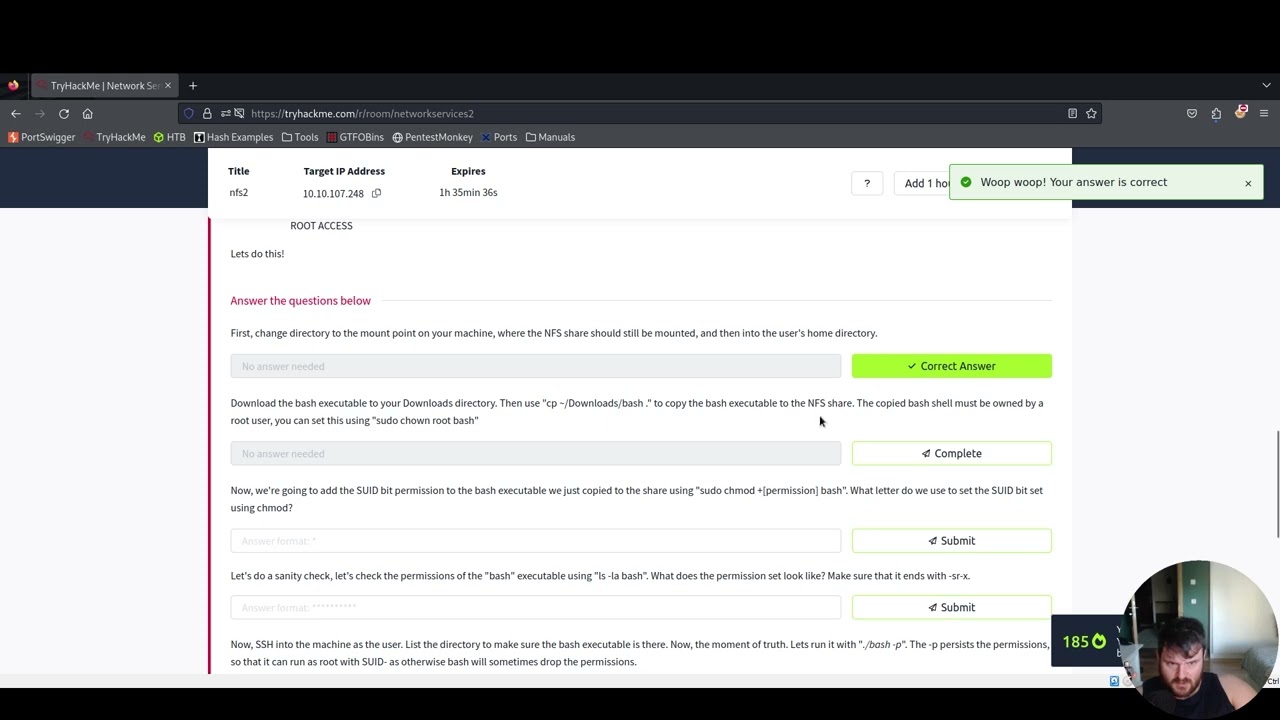Click the Complete button for bash download task
Screen dimensions: 1280x720
point(952,454)
